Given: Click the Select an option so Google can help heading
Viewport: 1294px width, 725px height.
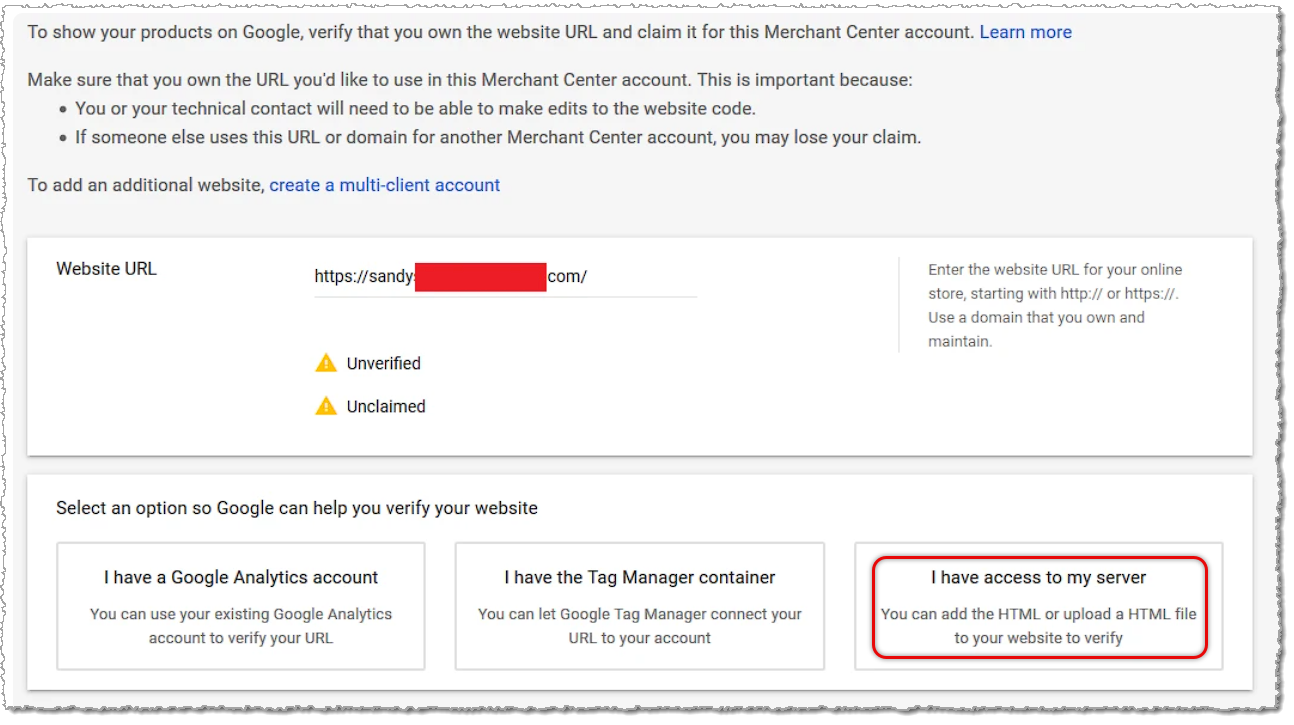Looking at the screenshot, I should 297,508.
